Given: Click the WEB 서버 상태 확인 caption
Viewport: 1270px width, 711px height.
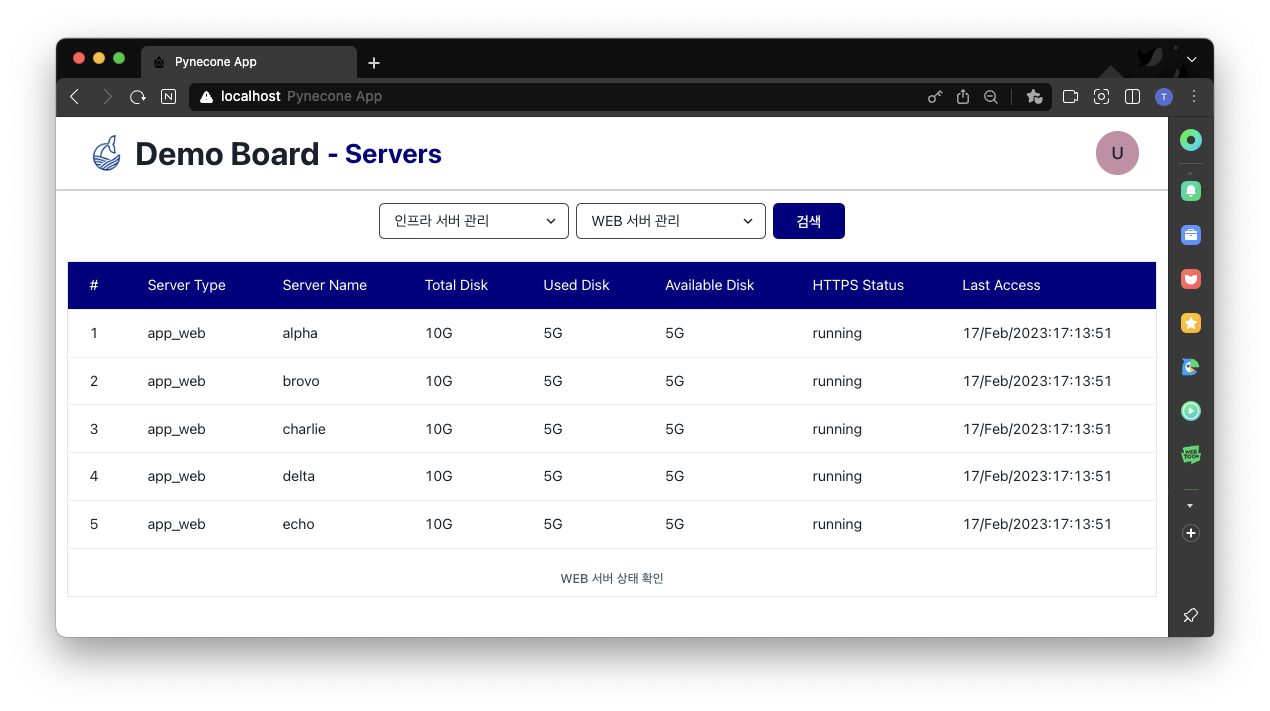Looking at the screenshot, I should [612, 578].
